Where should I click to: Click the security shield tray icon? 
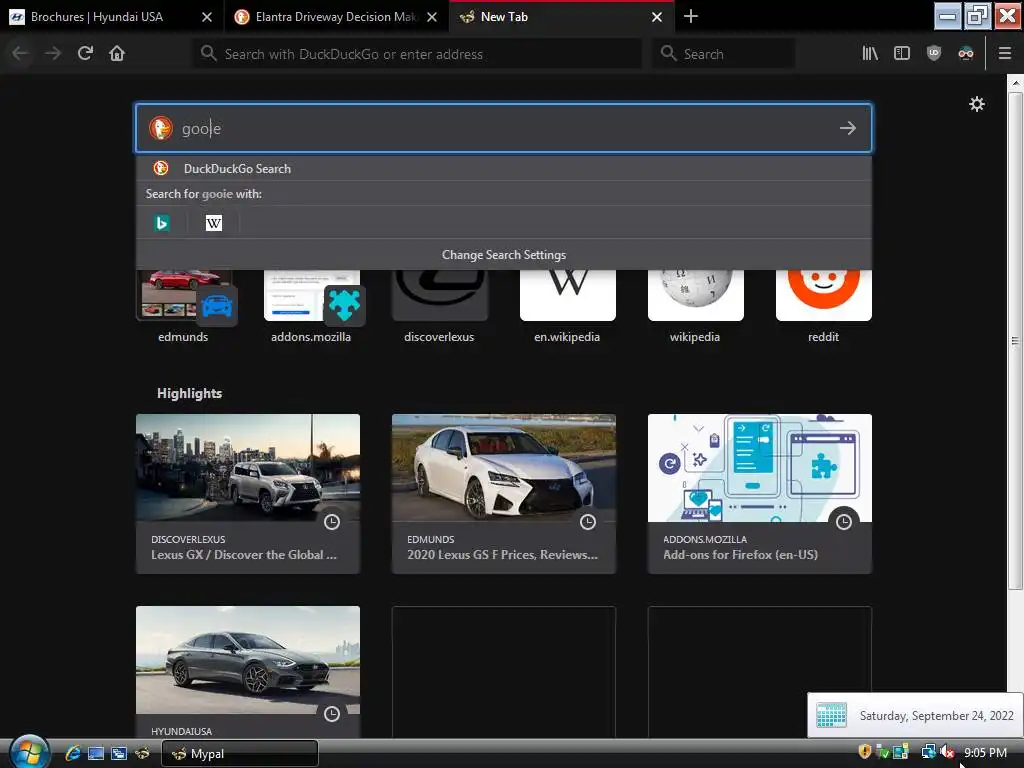coord(865,752)
